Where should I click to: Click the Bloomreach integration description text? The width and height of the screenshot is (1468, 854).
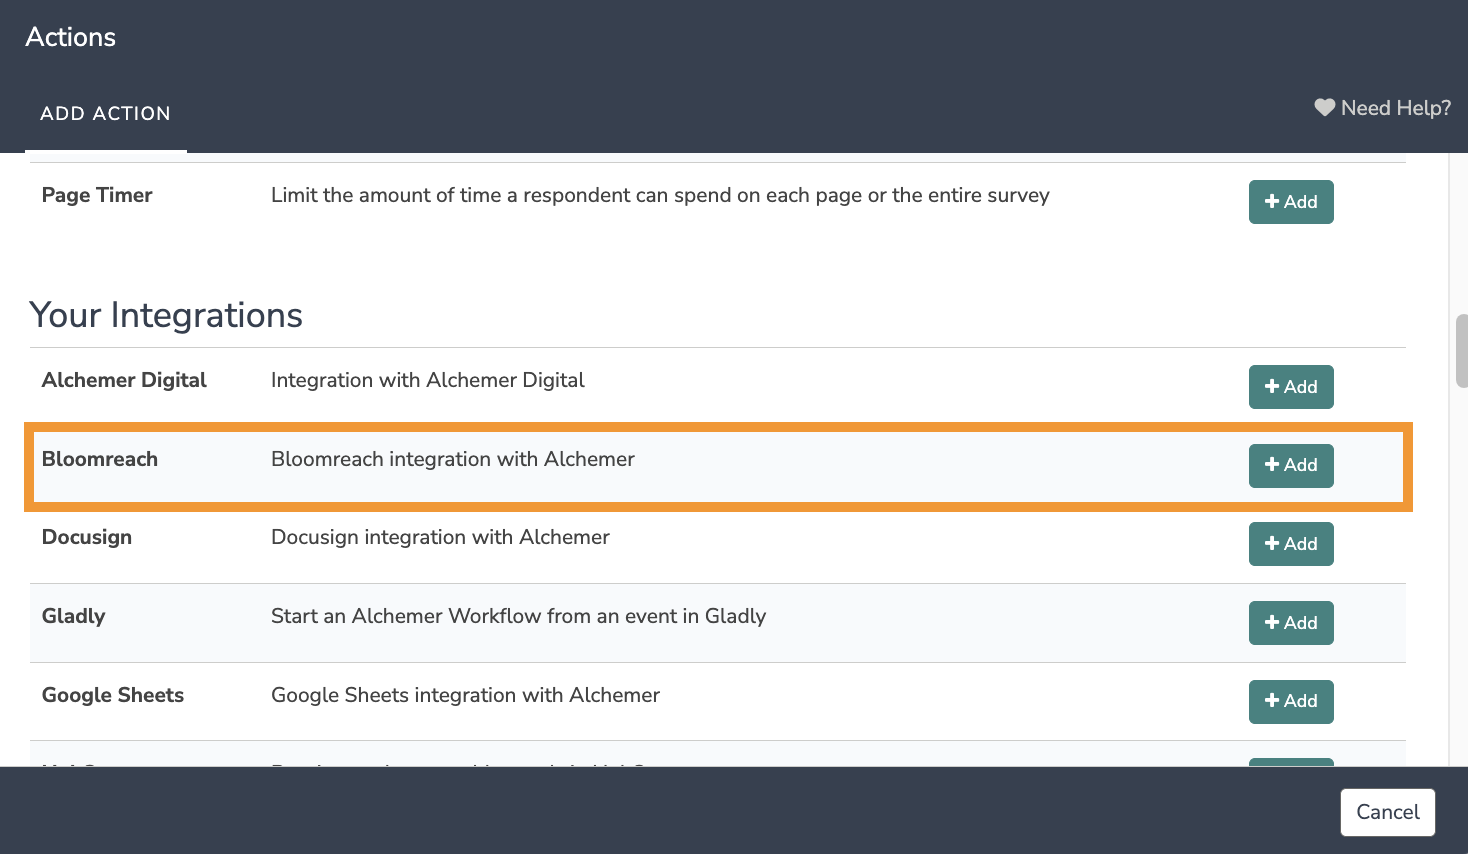[452, 459]
